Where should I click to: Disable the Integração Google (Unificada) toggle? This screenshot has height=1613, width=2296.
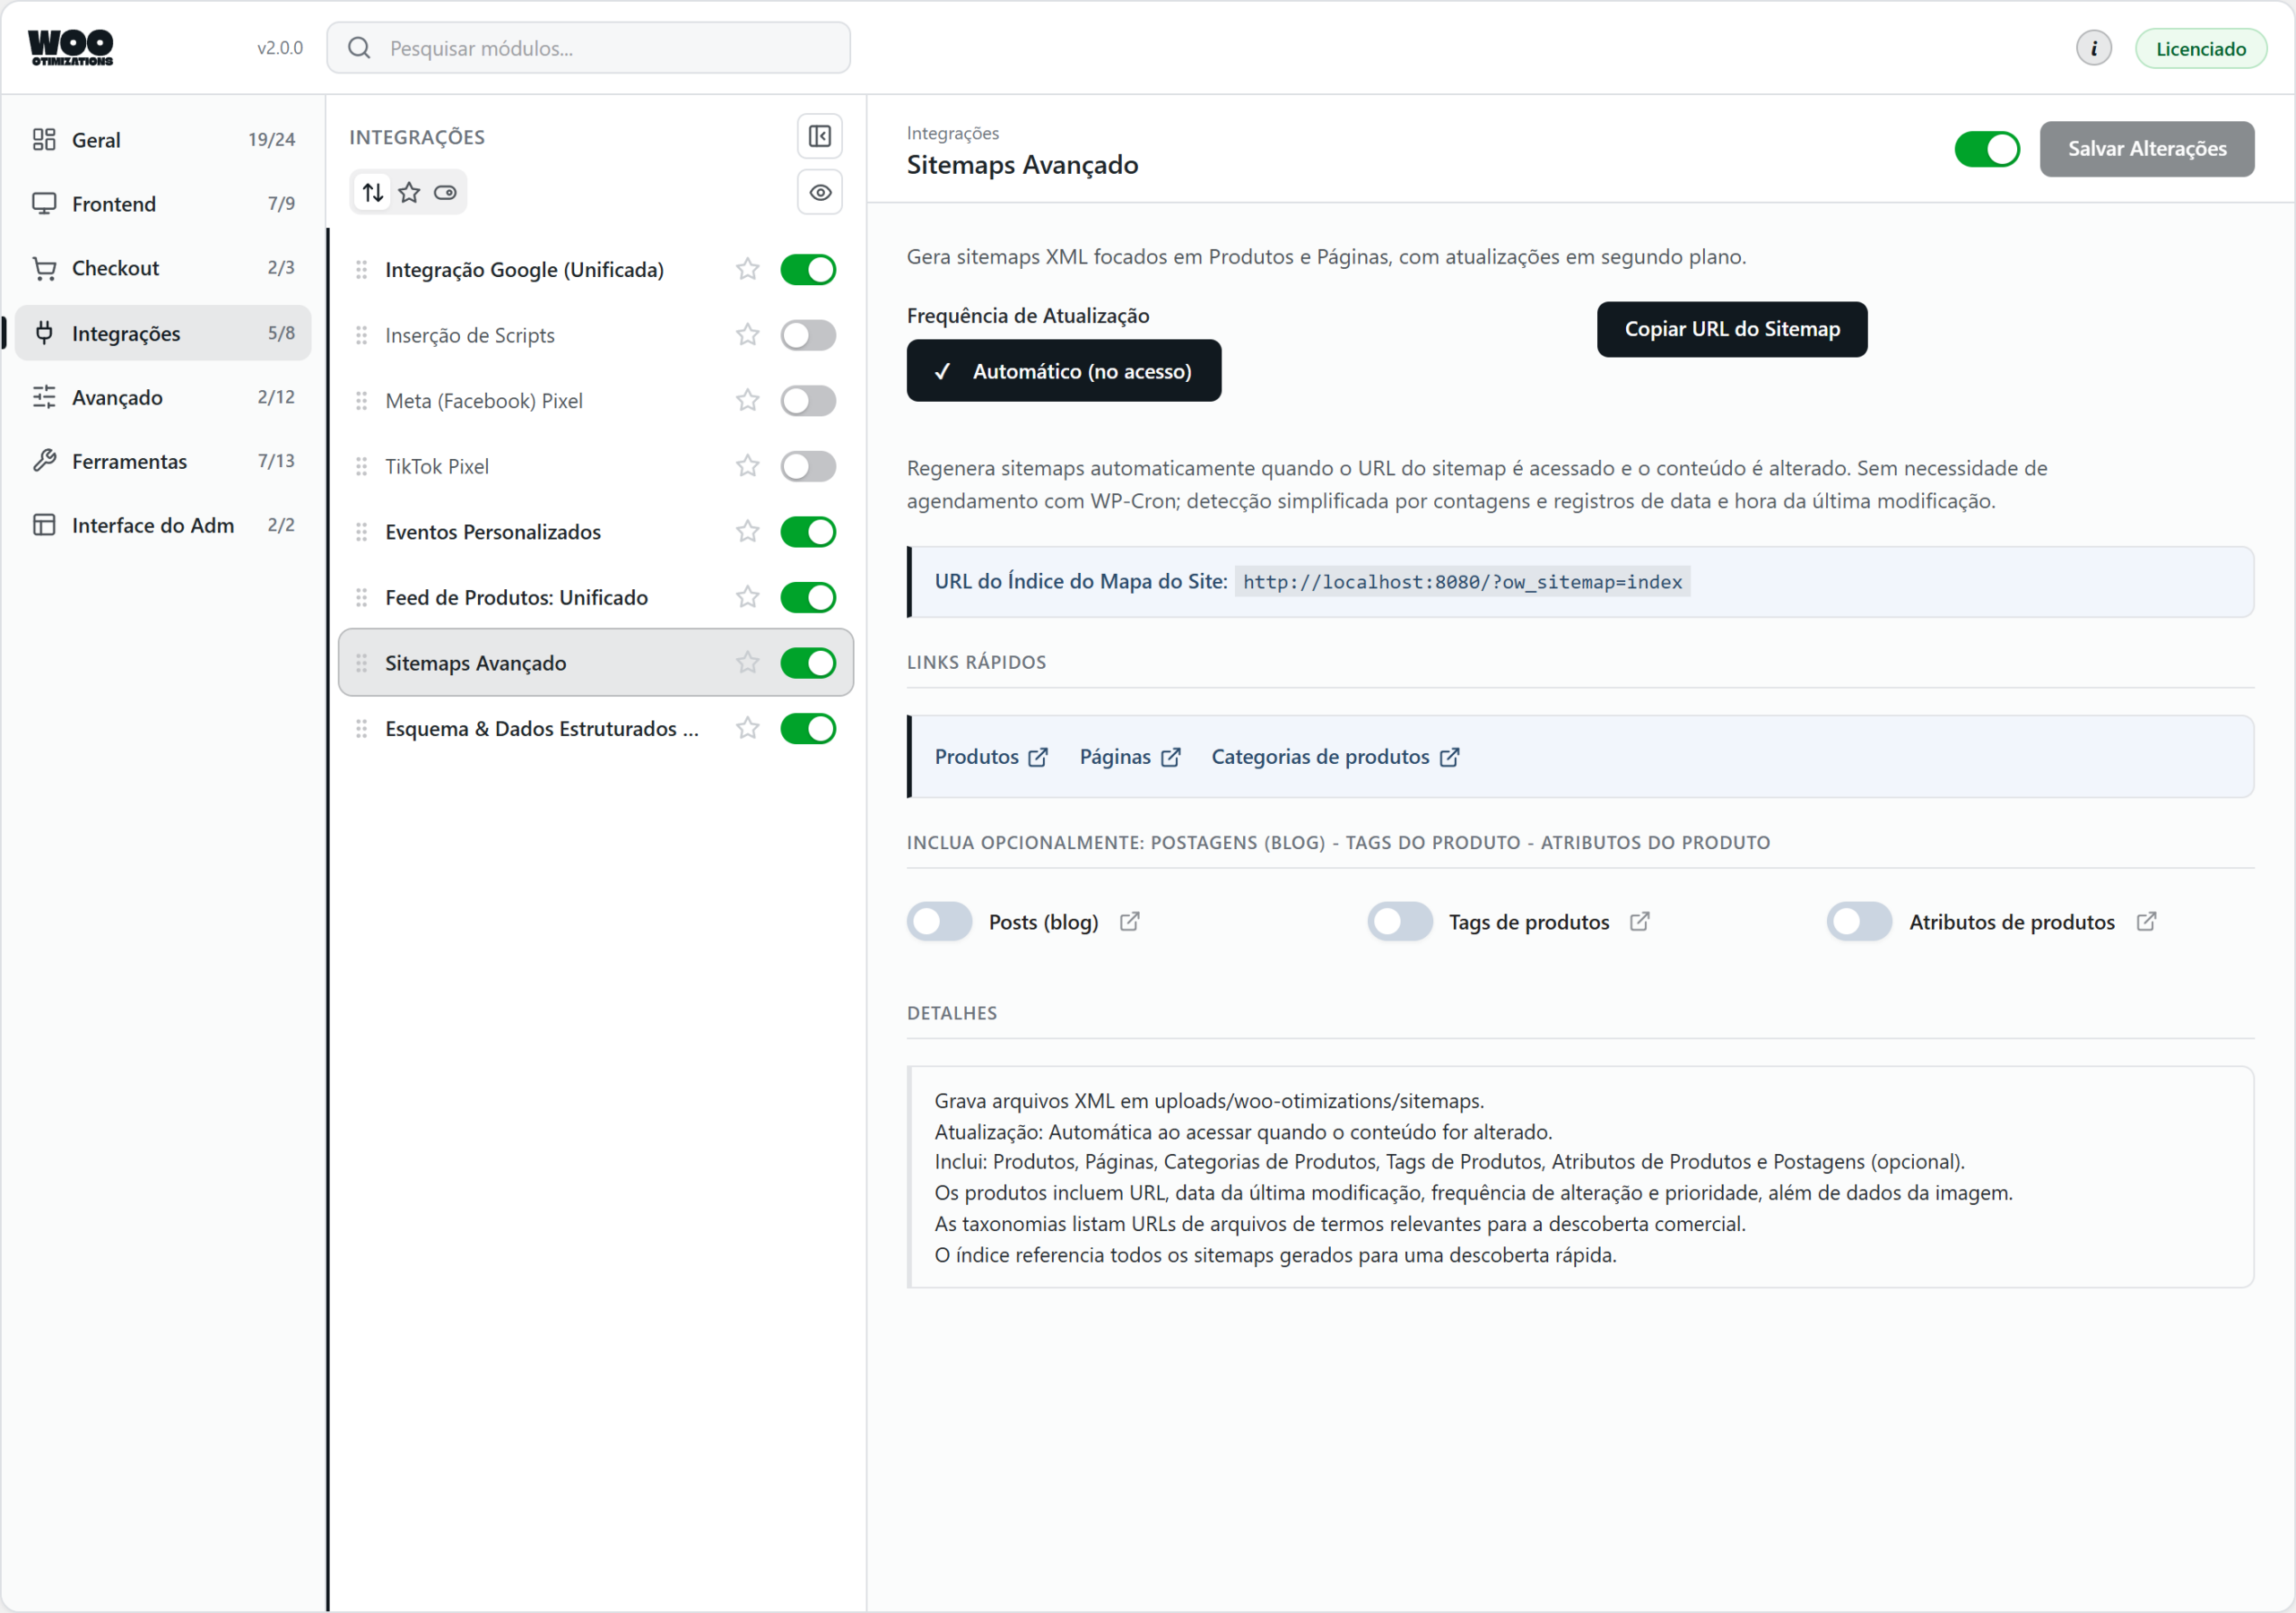coord(808,269)
